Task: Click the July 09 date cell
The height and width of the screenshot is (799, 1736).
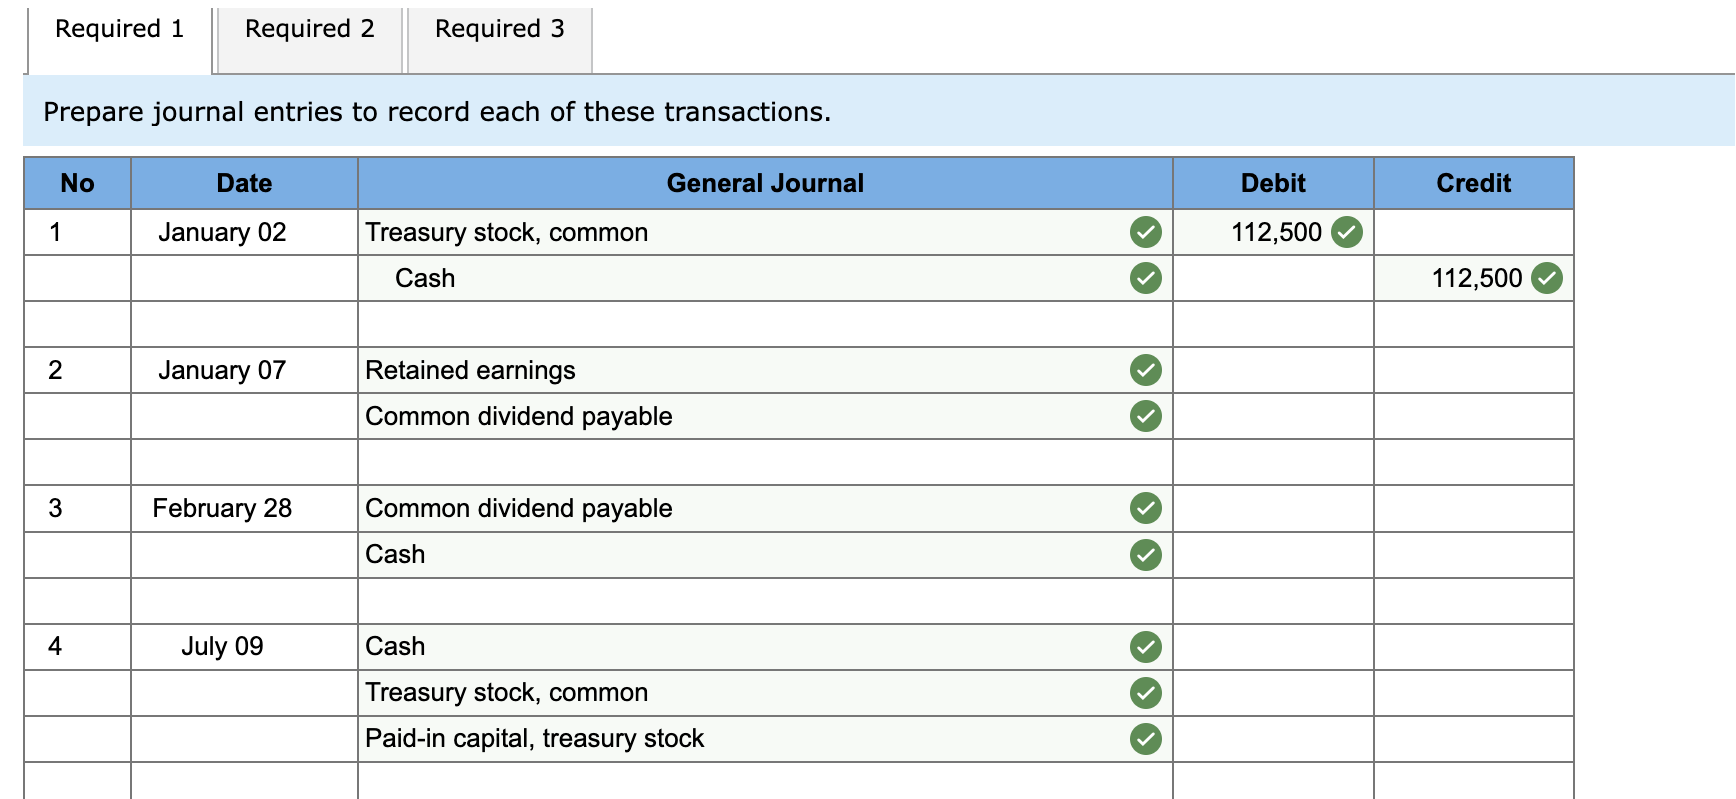Action: point(244,646)
